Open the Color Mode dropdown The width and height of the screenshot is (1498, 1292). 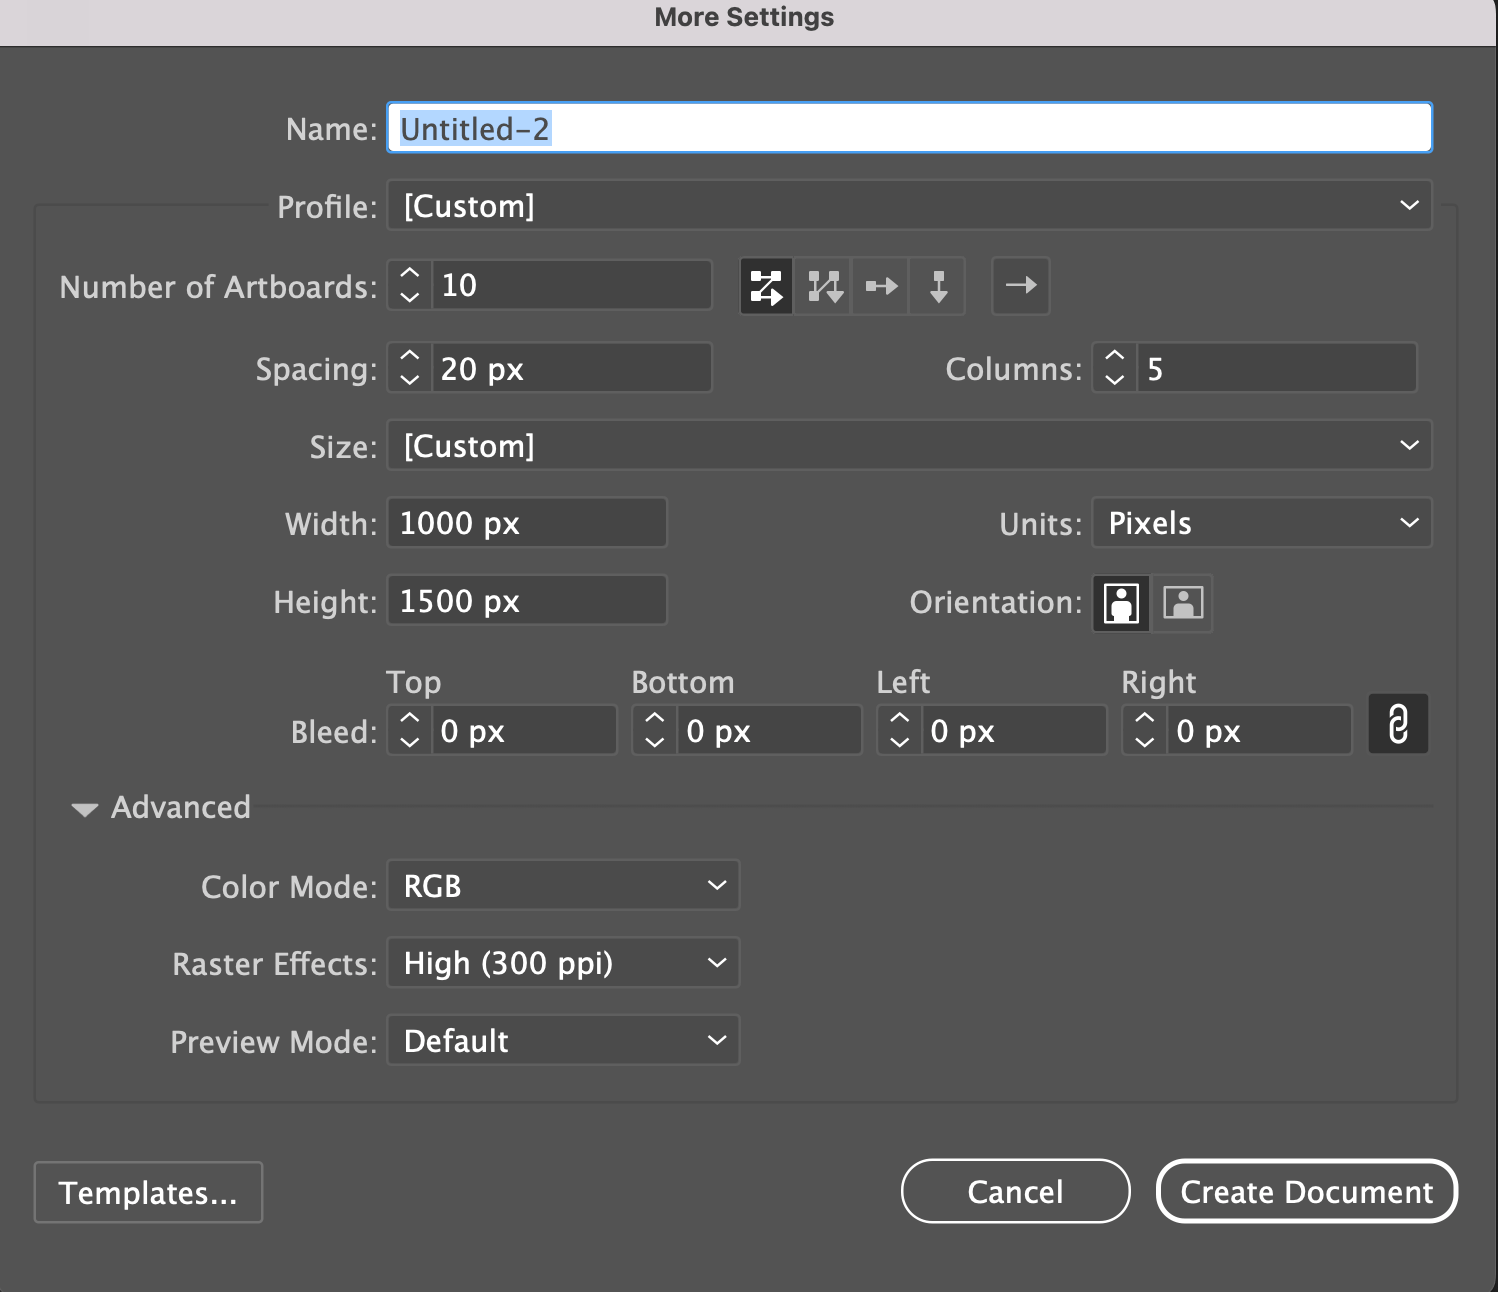pos(562,885)
